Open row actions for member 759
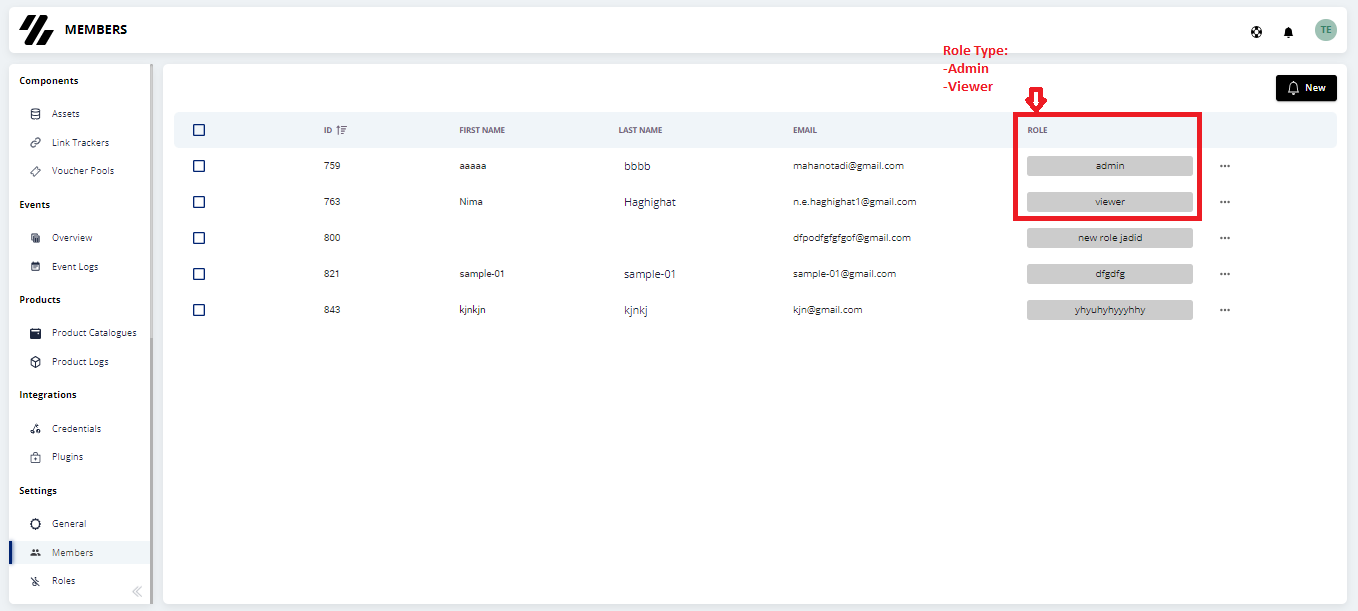The width and height of the screenshot is (1358, 611). click(x=1225, y=166)
